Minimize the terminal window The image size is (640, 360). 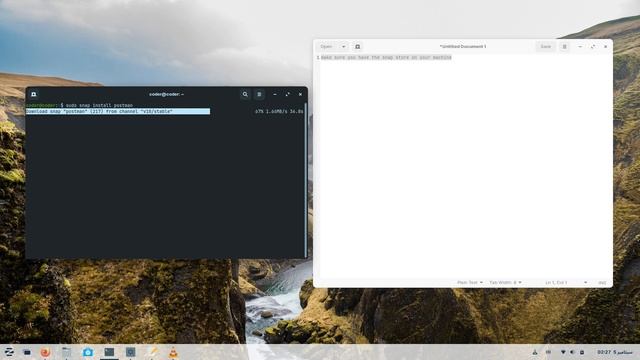tap(275, 94)
